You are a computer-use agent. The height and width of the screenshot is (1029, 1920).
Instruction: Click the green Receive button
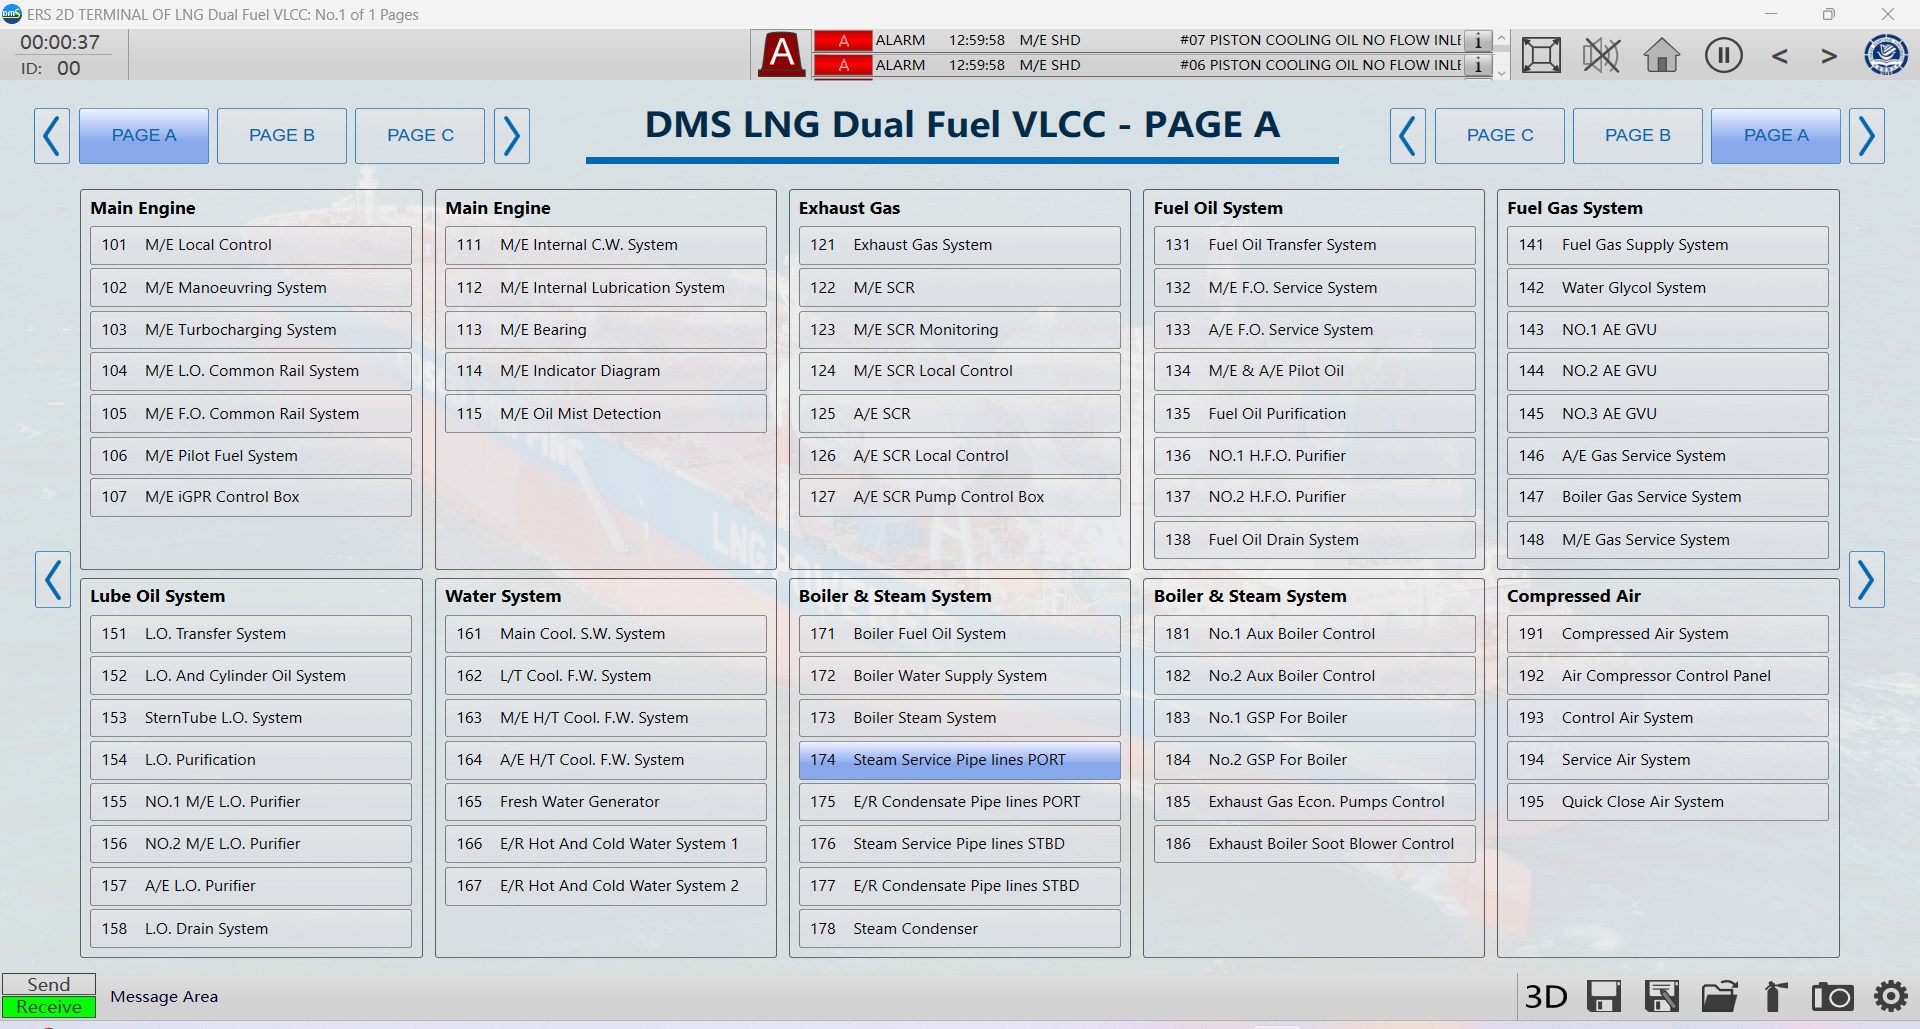(49, 1007)
